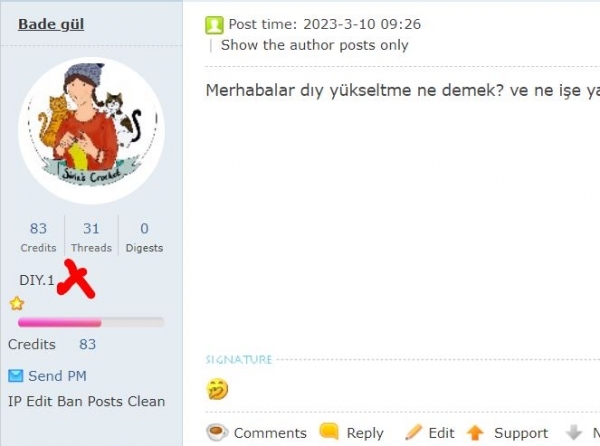Show the author posts only

(x=315, y=45)
